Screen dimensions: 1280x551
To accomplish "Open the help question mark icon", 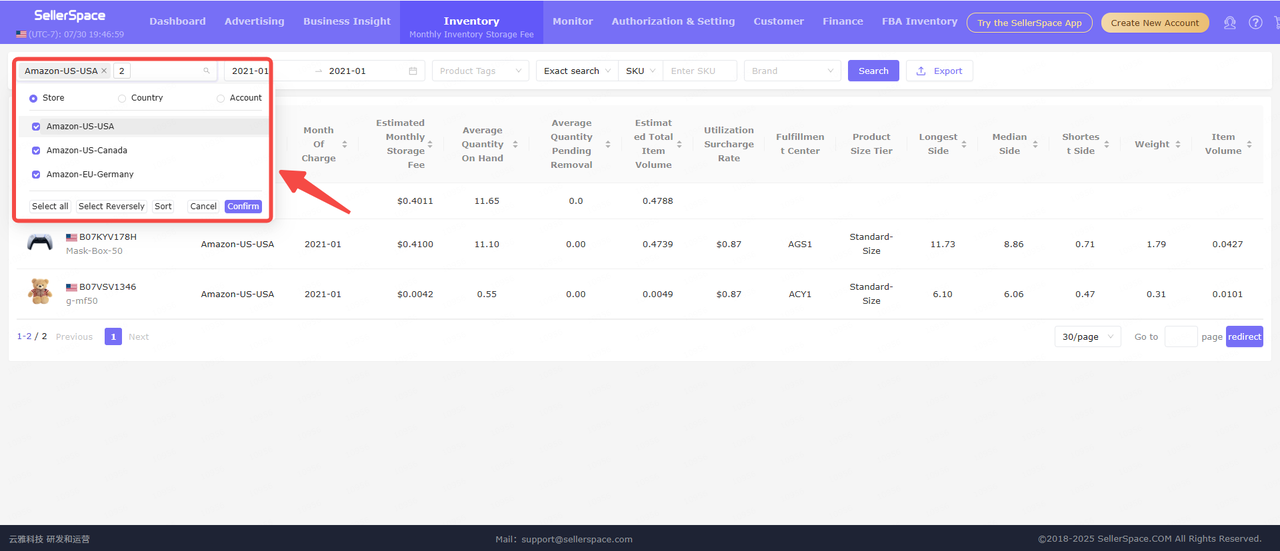I will tap(1256, 22).
